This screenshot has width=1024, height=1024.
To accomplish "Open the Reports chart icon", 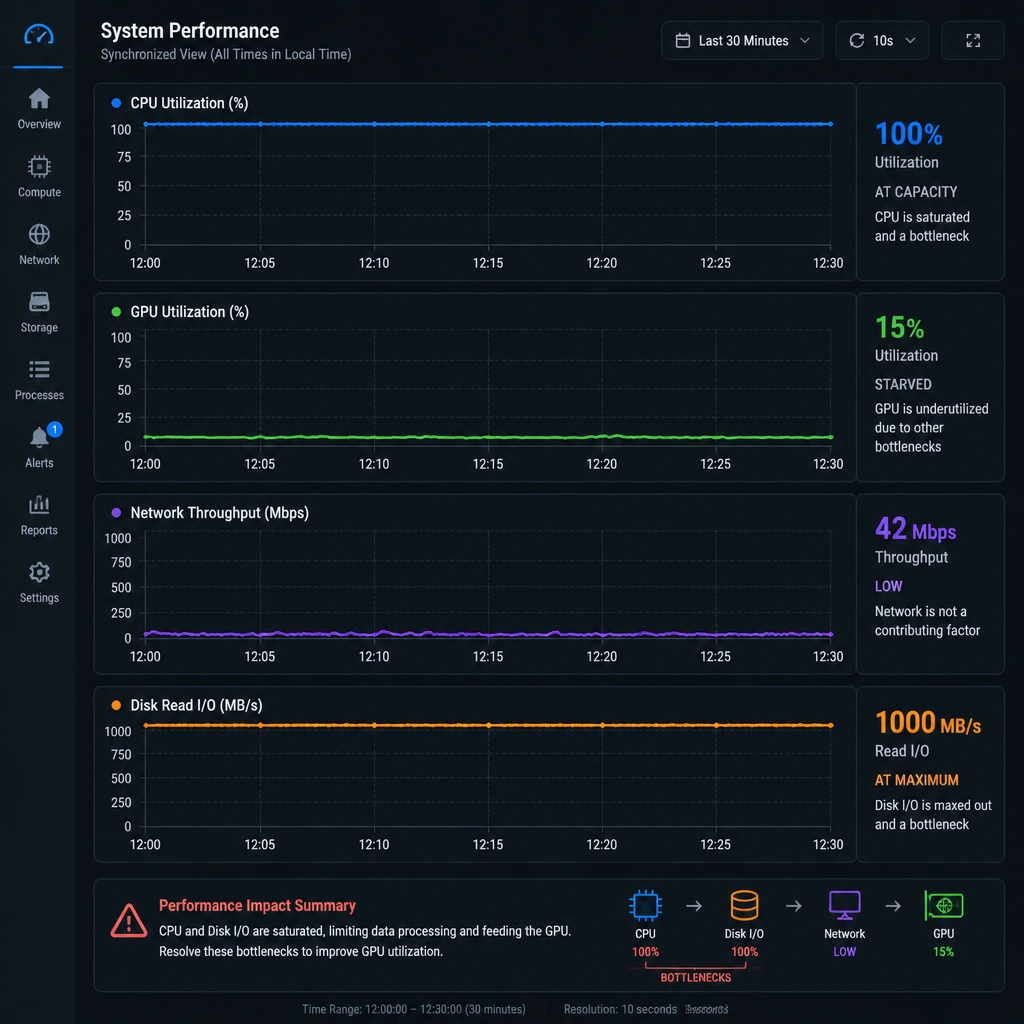I will click(39, 505).
